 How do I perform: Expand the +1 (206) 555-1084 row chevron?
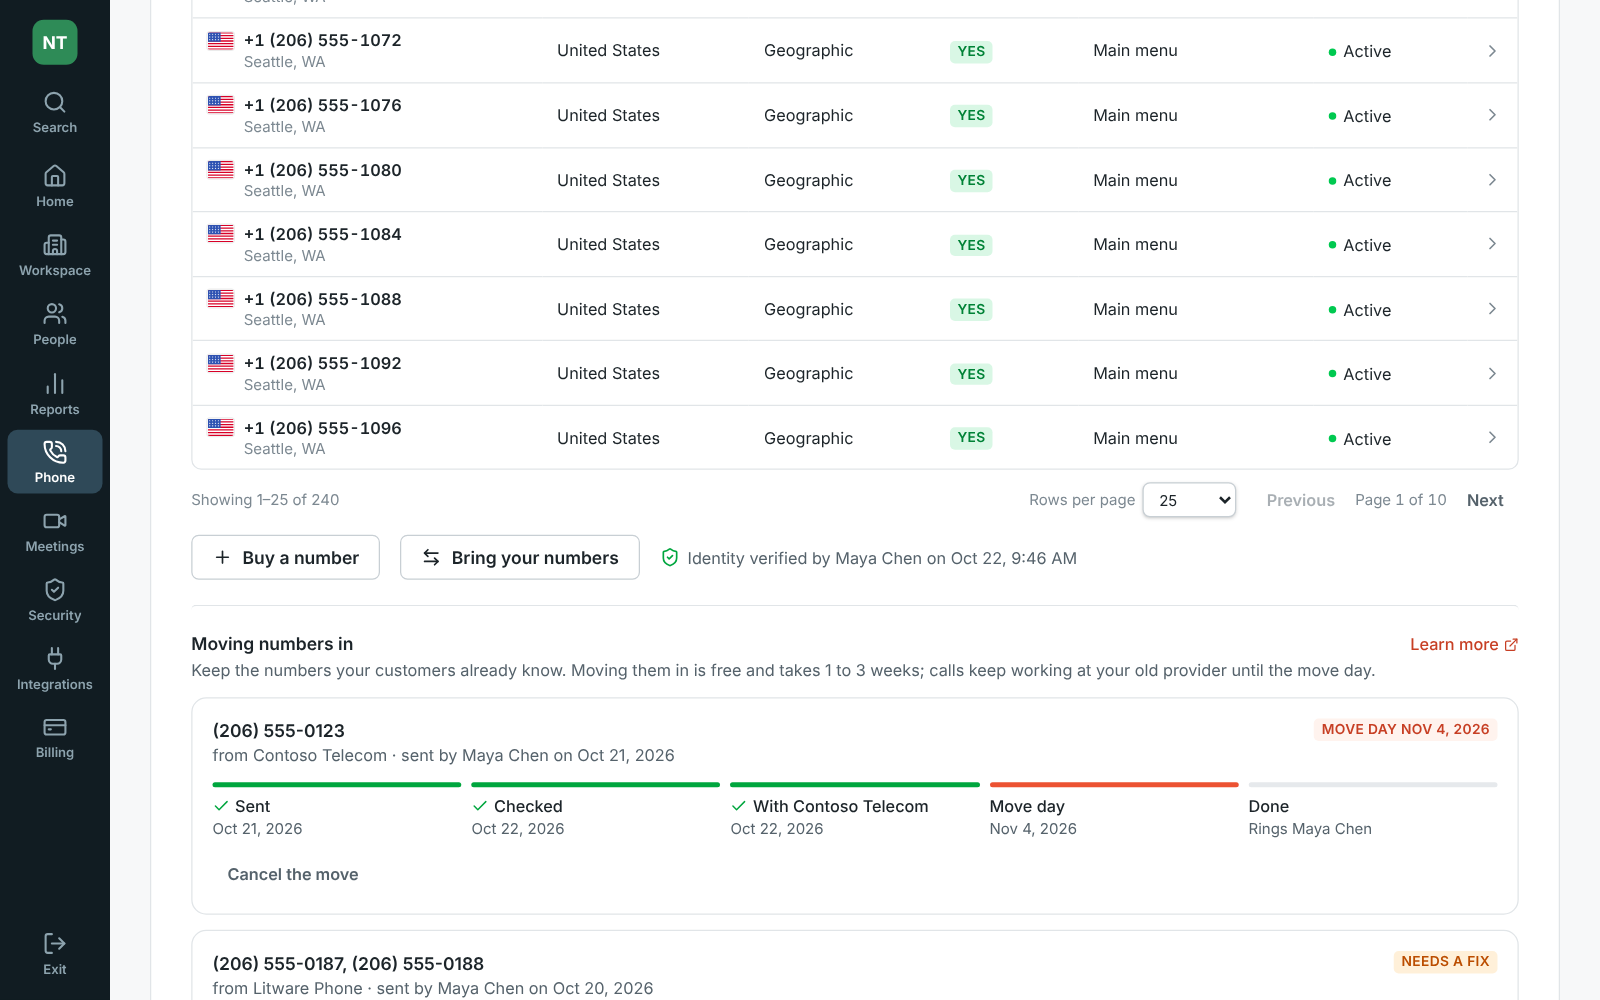click(x=1492, y=244)
